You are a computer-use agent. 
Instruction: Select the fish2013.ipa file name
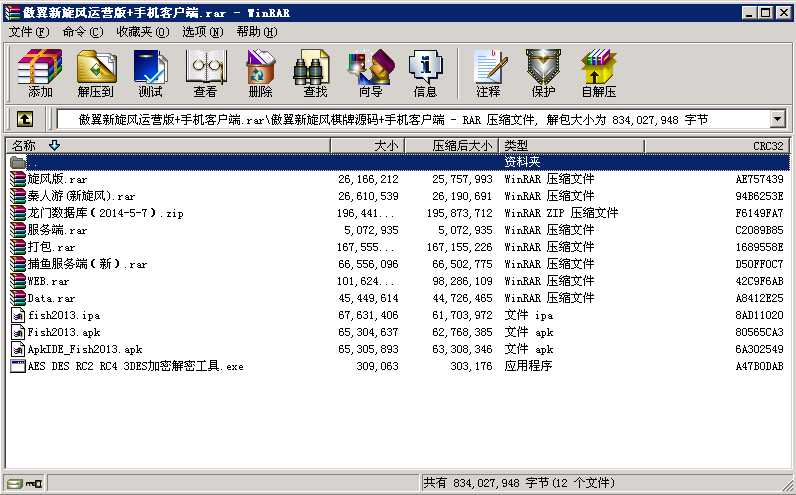64,315
